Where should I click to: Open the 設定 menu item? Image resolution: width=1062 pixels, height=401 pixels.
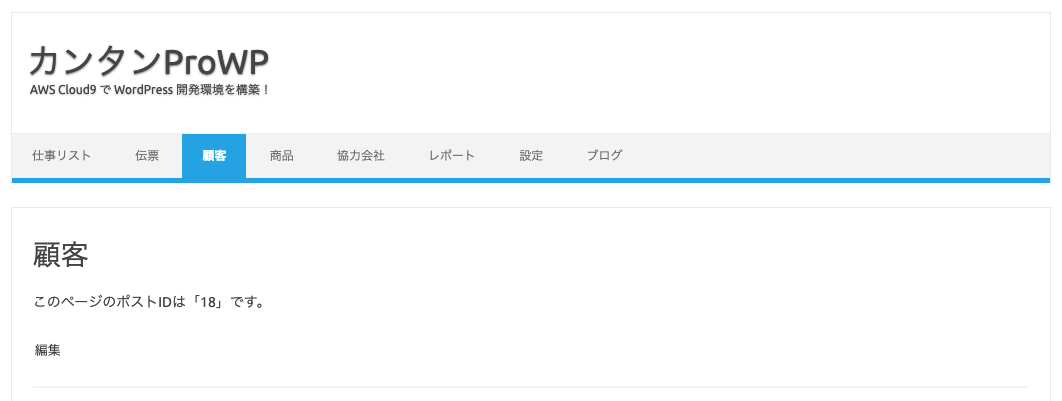coord(531,156)
